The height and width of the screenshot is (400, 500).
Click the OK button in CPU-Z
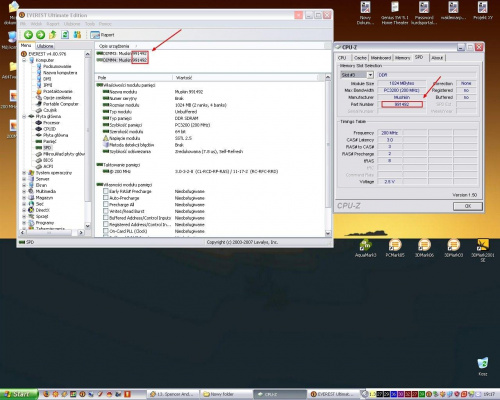tap(468, 206)
